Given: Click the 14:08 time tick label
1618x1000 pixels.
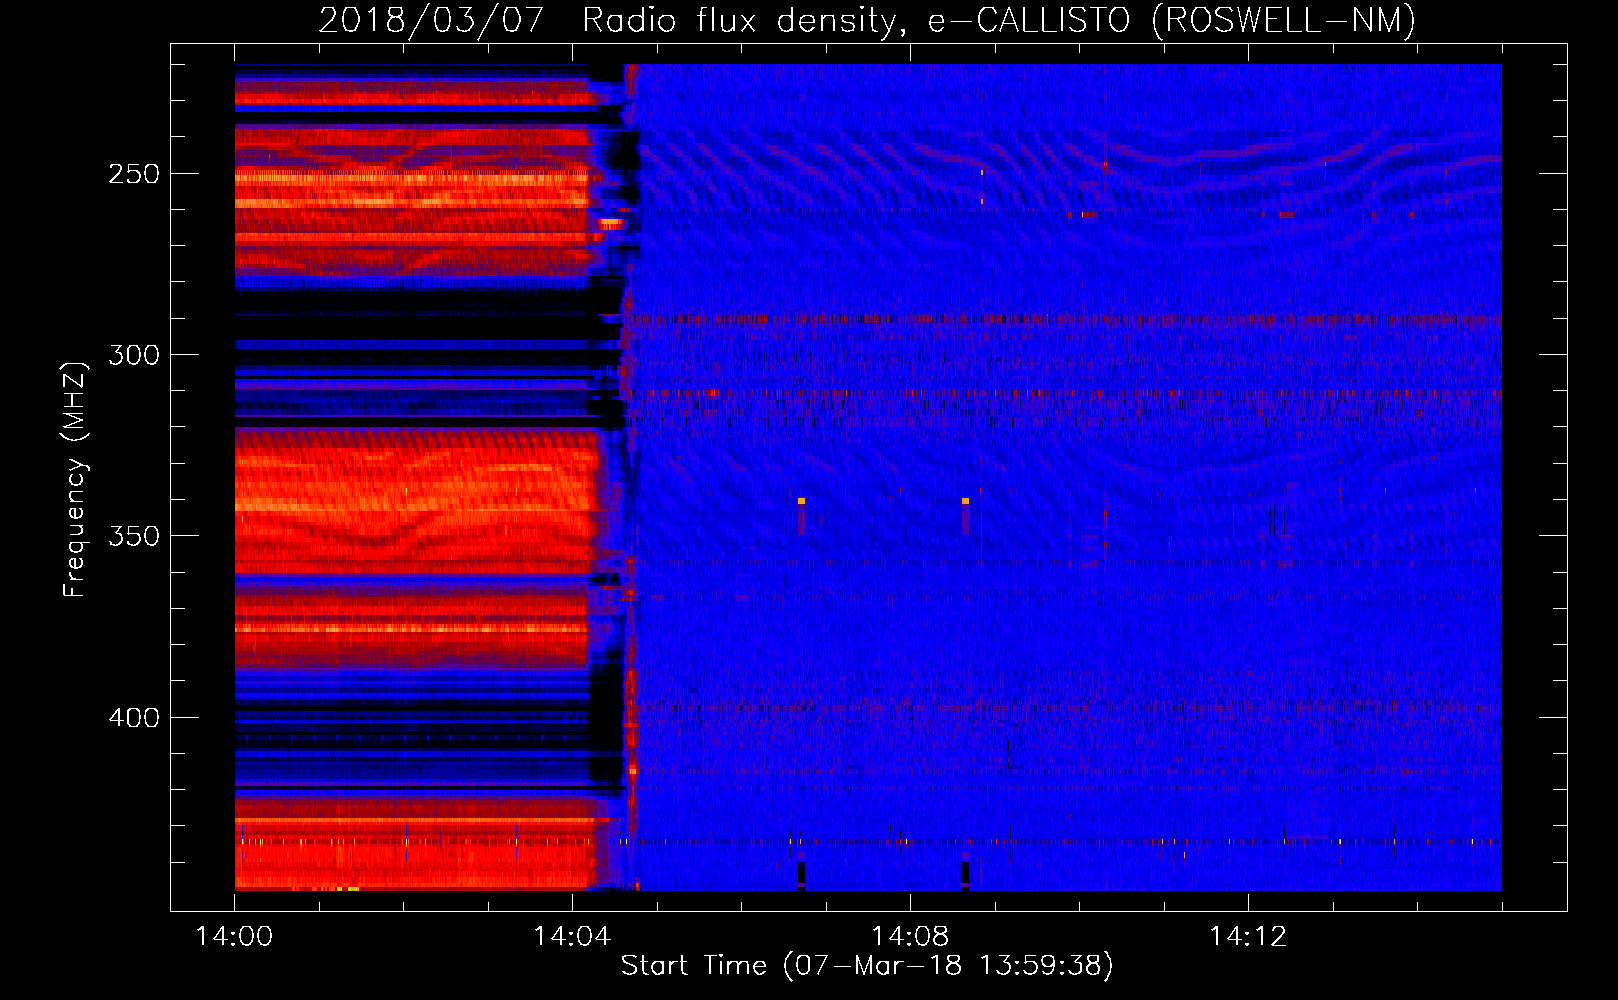Looking at the screenshot, I should point(910,937).
